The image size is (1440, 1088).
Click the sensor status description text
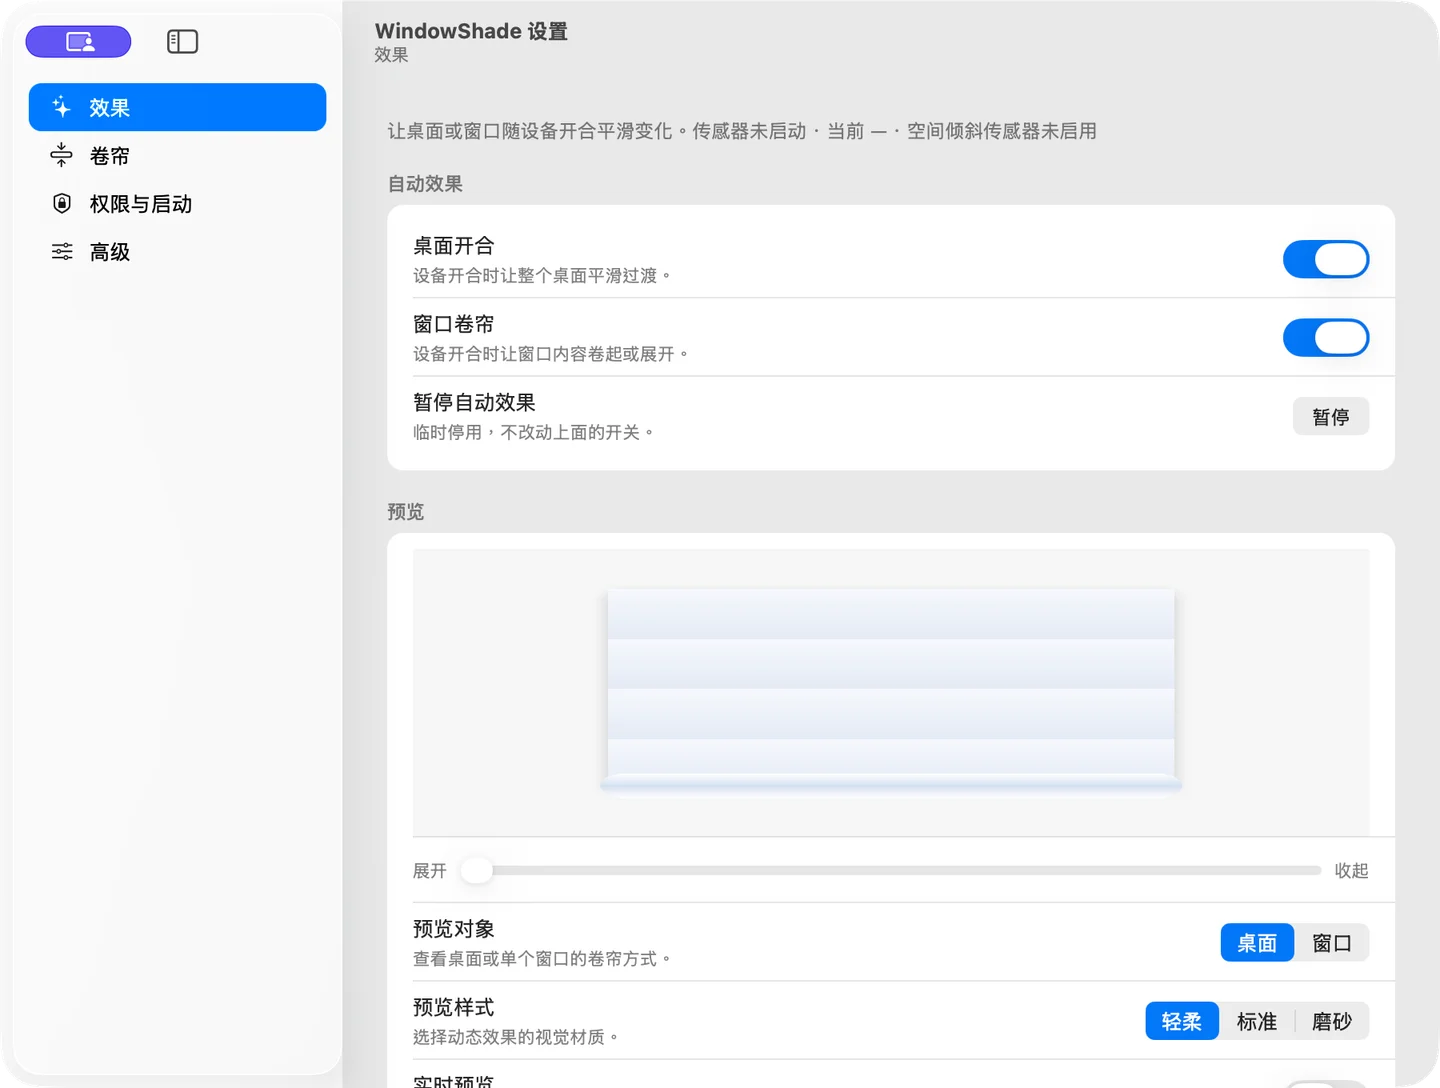pyautogui.click(x=742, y=131)
